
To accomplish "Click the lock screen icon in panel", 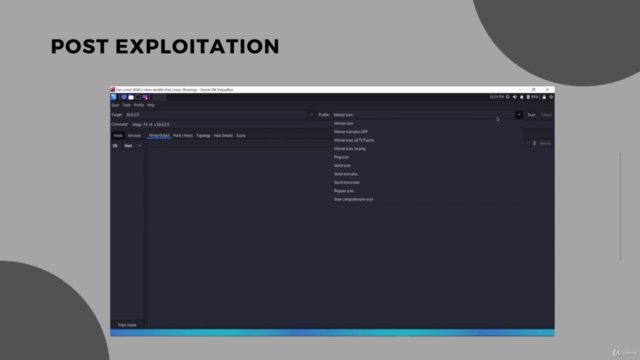I will pyautogui.click(x=544, y=97).
